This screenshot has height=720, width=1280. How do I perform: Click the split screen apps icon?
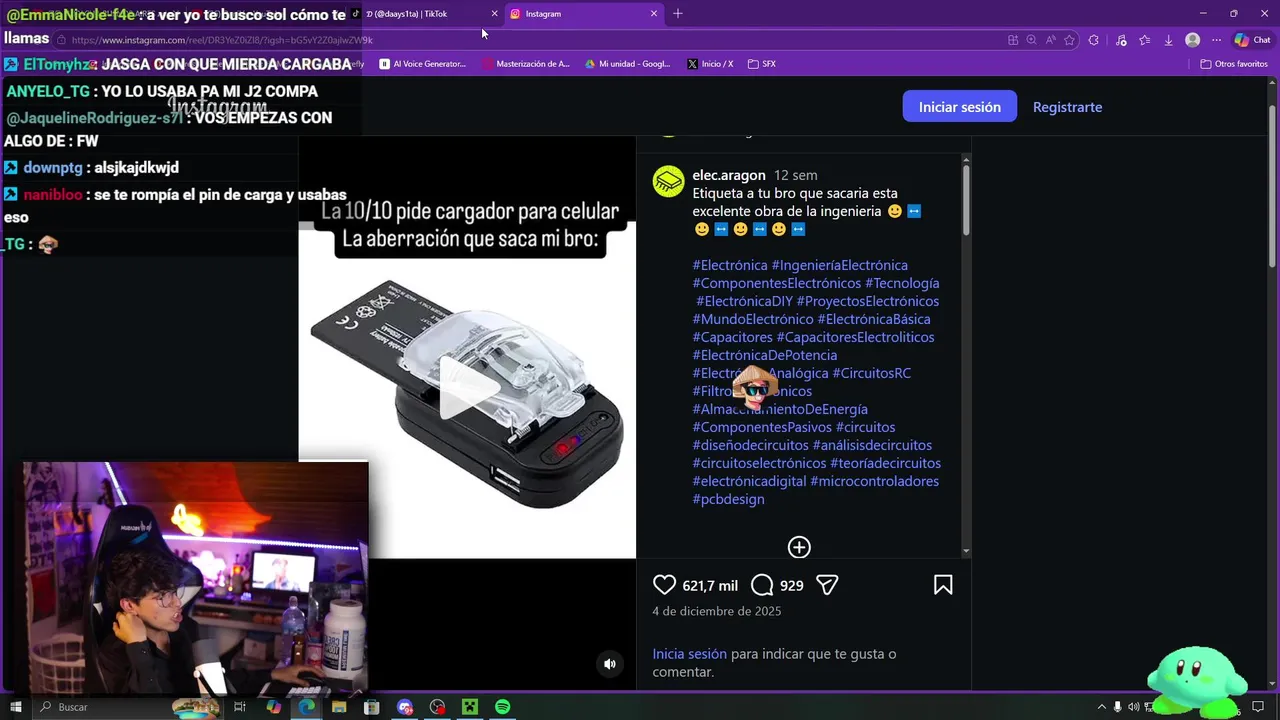1013,40
